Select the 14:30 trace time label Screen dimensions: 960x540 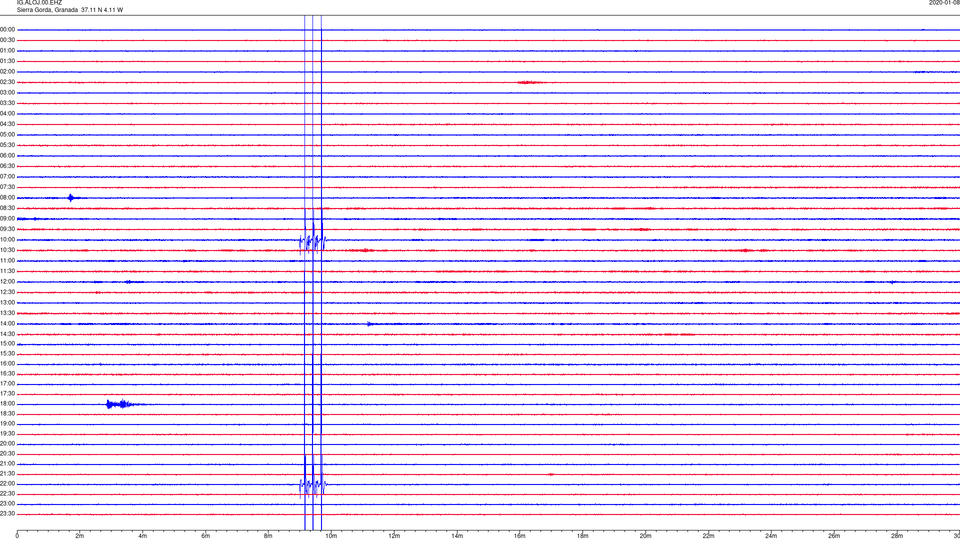click(x=7, y=334)
